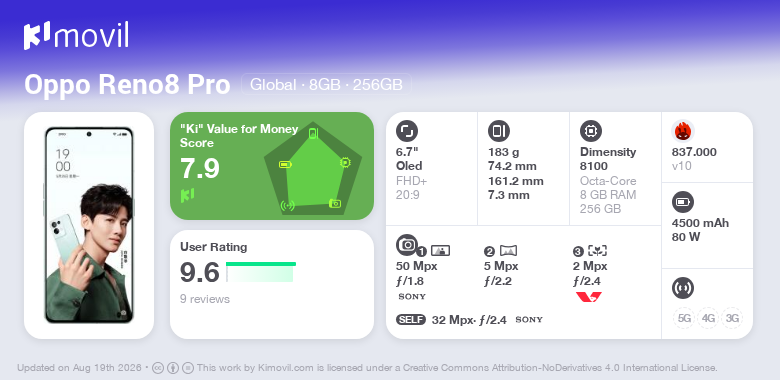Click the main camera icon
Viewport: 780px width, 380px height.
click(x=407, y=244)
